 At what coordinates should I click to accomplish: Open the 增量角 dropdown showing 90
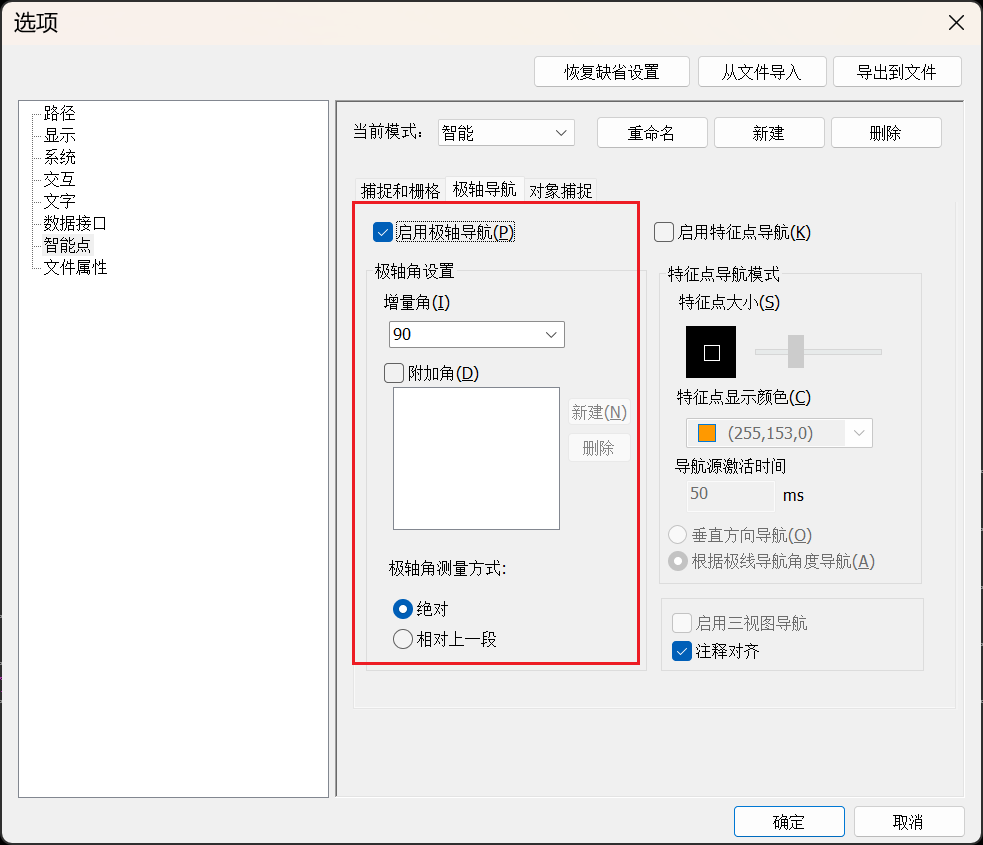pos(476,335)
